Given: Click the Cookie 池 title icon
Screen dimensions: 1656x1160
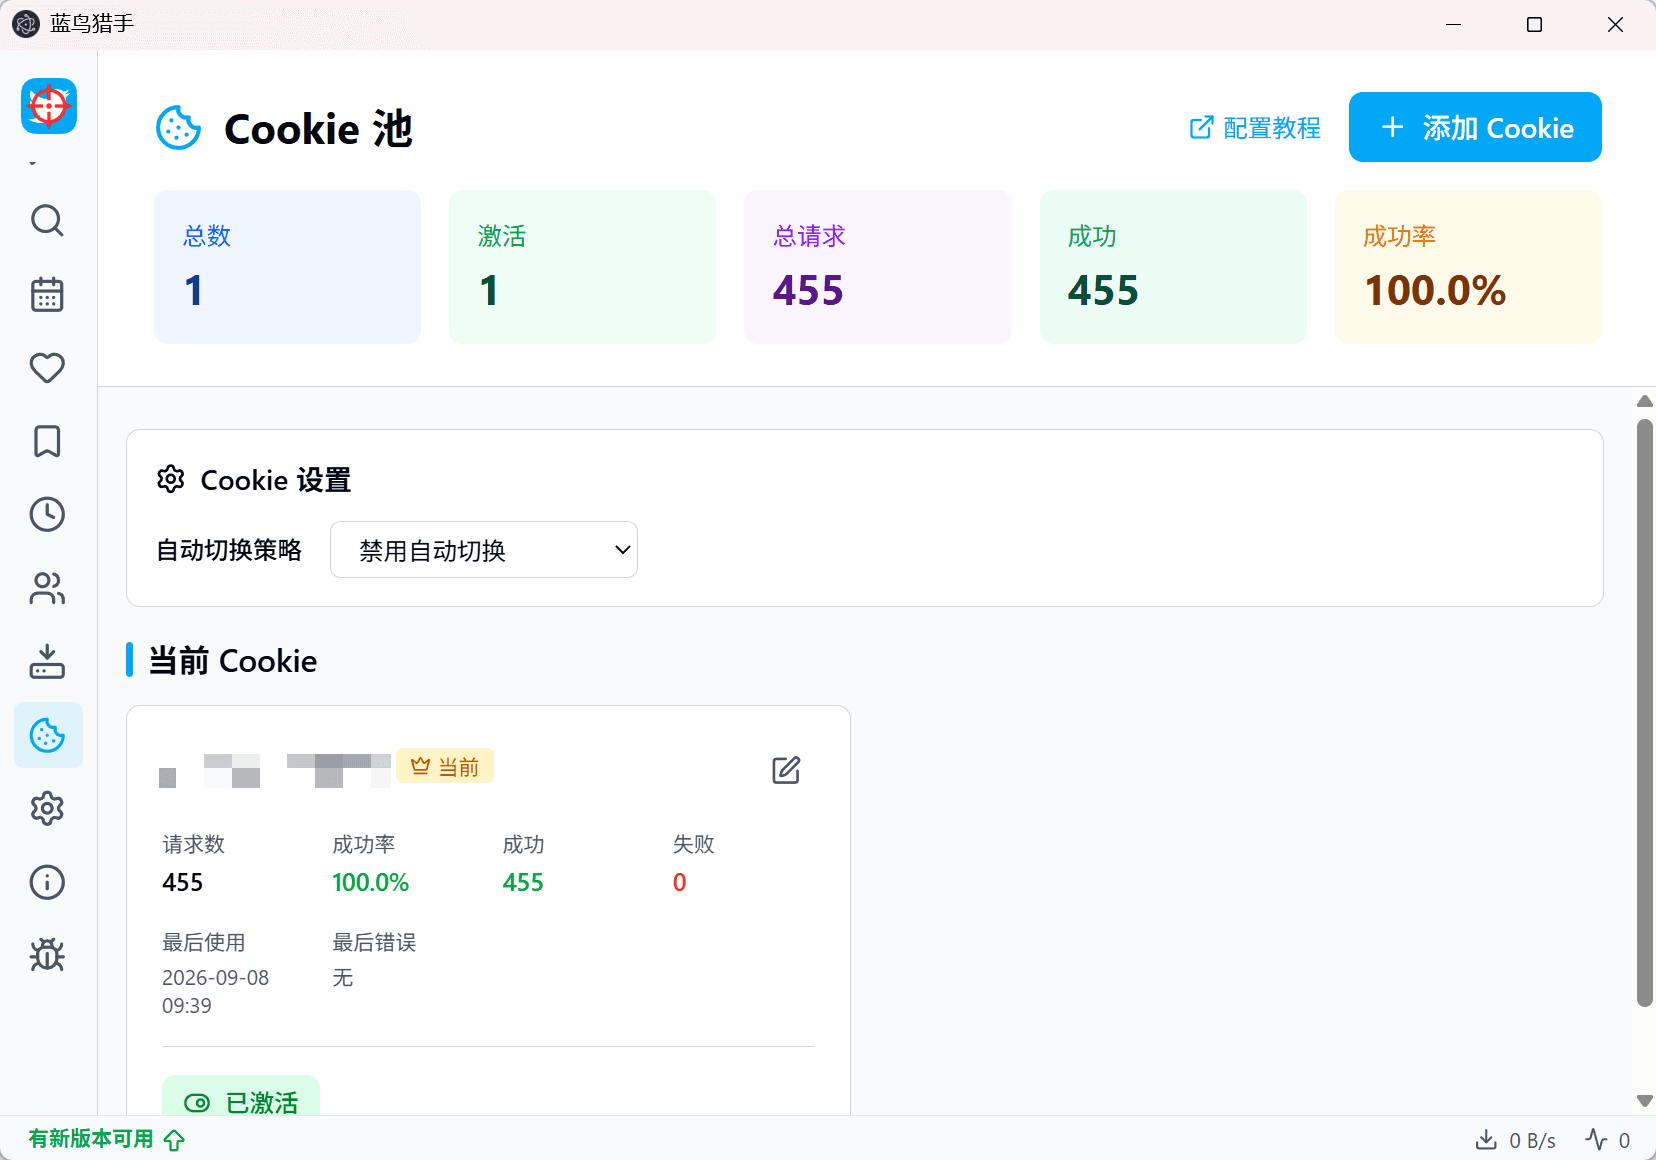Looking at the screenshot, I should 179,128.
